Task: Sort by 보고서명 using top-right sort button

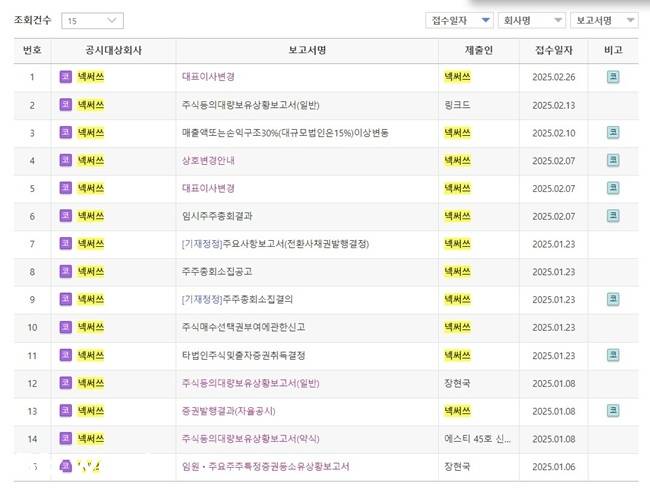Action: pyautogui.click(x=604, y=20)
